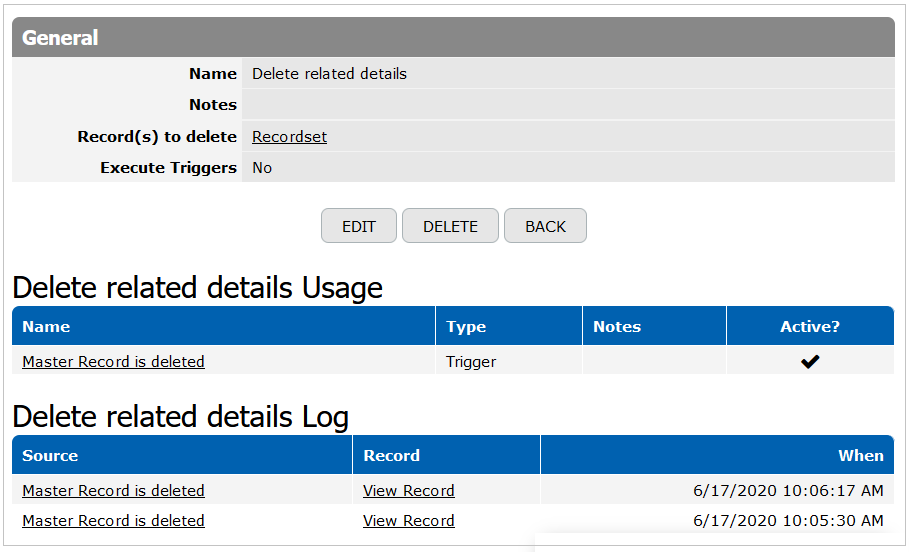This screenshot has width=909, height=552.
Task: Click the Record(s) to delete label
Action: (x=157, y=137)
